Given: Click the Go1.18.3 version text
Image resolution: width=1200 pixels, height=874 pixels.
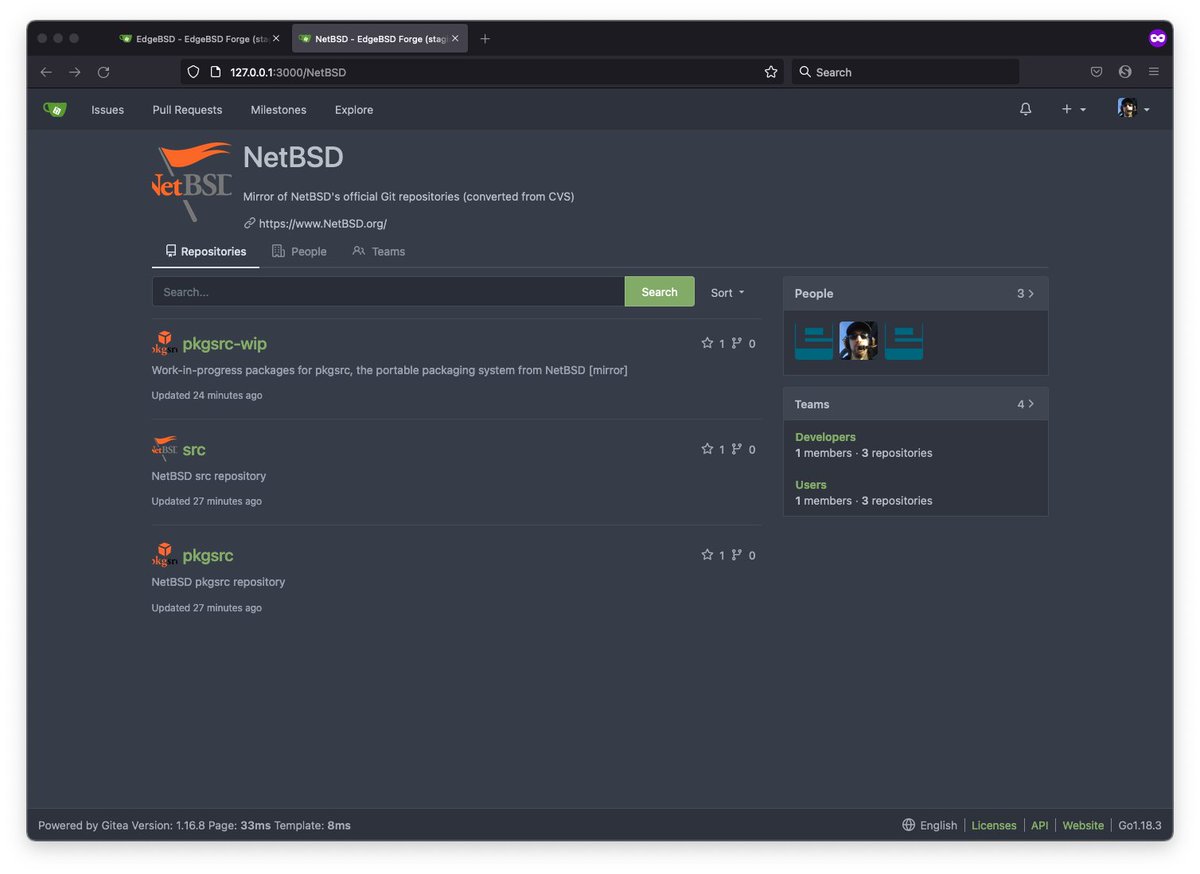Looking at the screenshot, I should (1140, 825).
